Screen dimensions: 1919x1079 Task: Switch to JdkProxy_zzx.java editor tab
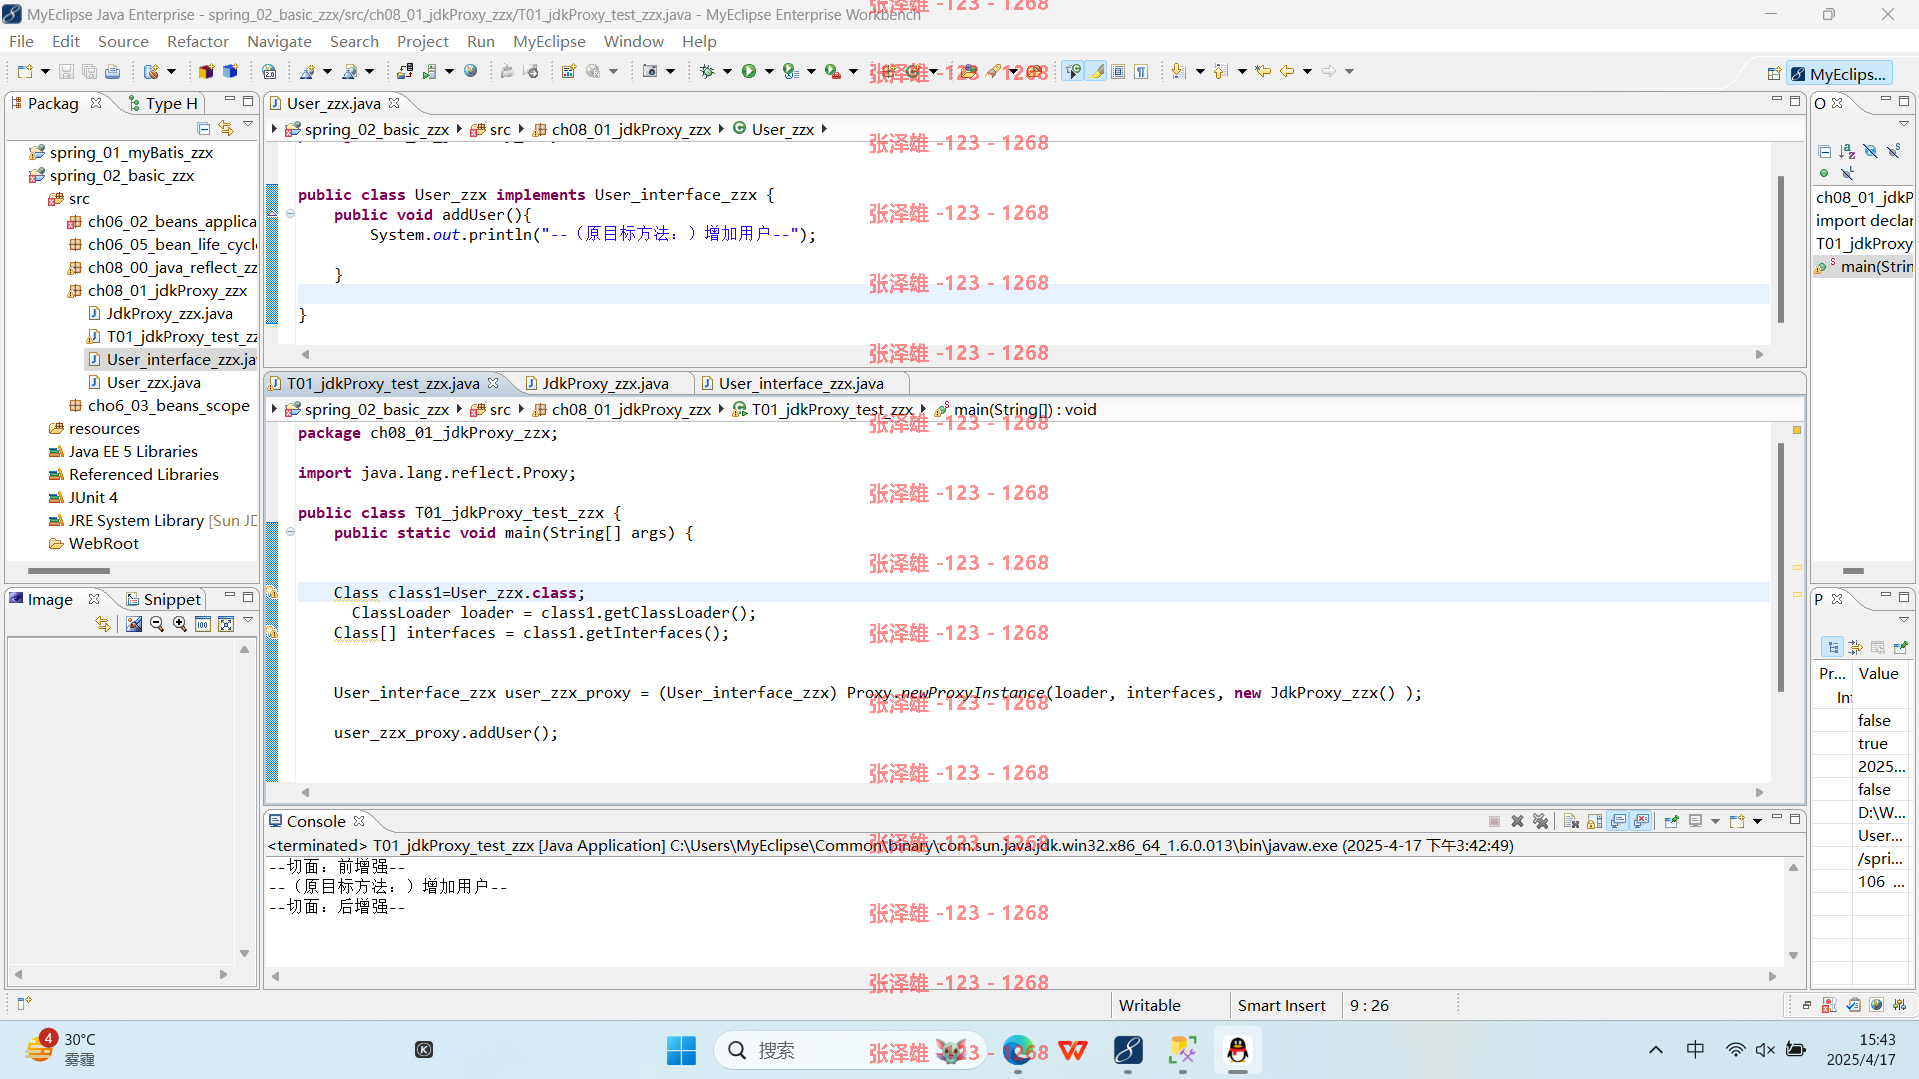click(605, 383)
